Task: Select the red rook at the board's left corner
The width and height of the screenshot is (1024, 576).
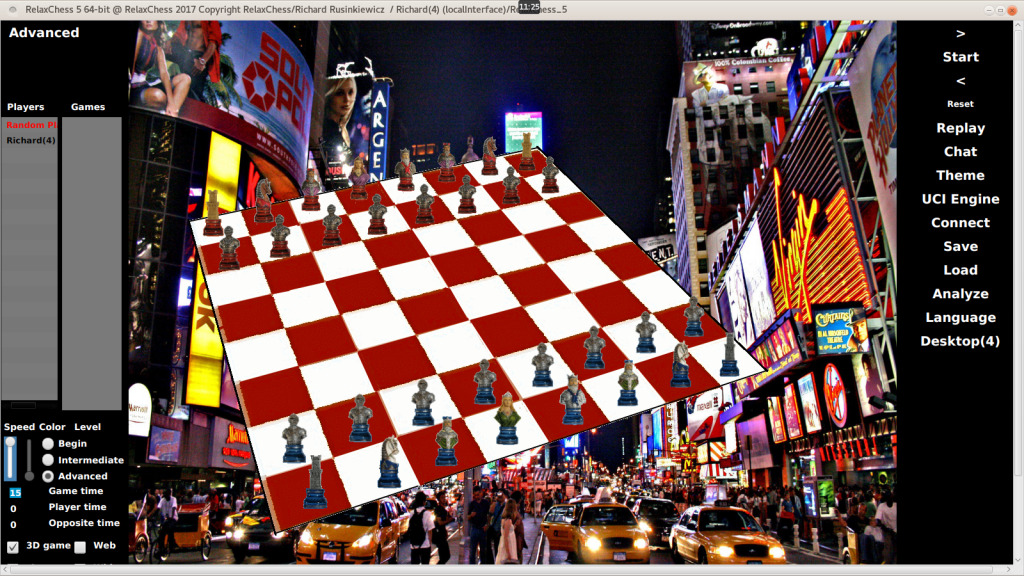Action: coord(213,213)
